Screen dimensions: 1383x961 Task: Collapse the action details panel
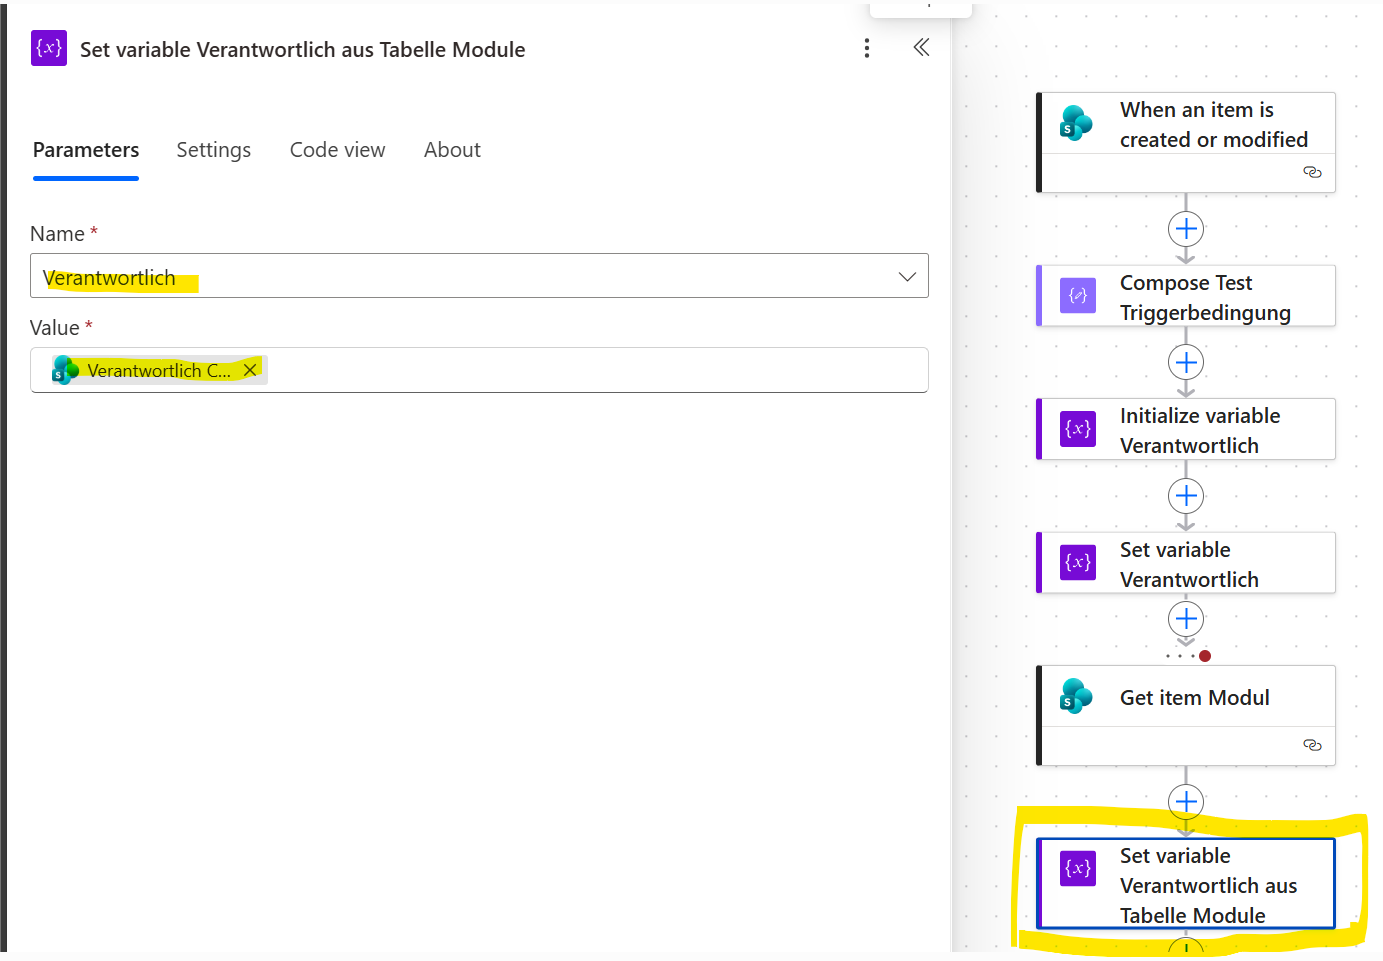(921, 48)
